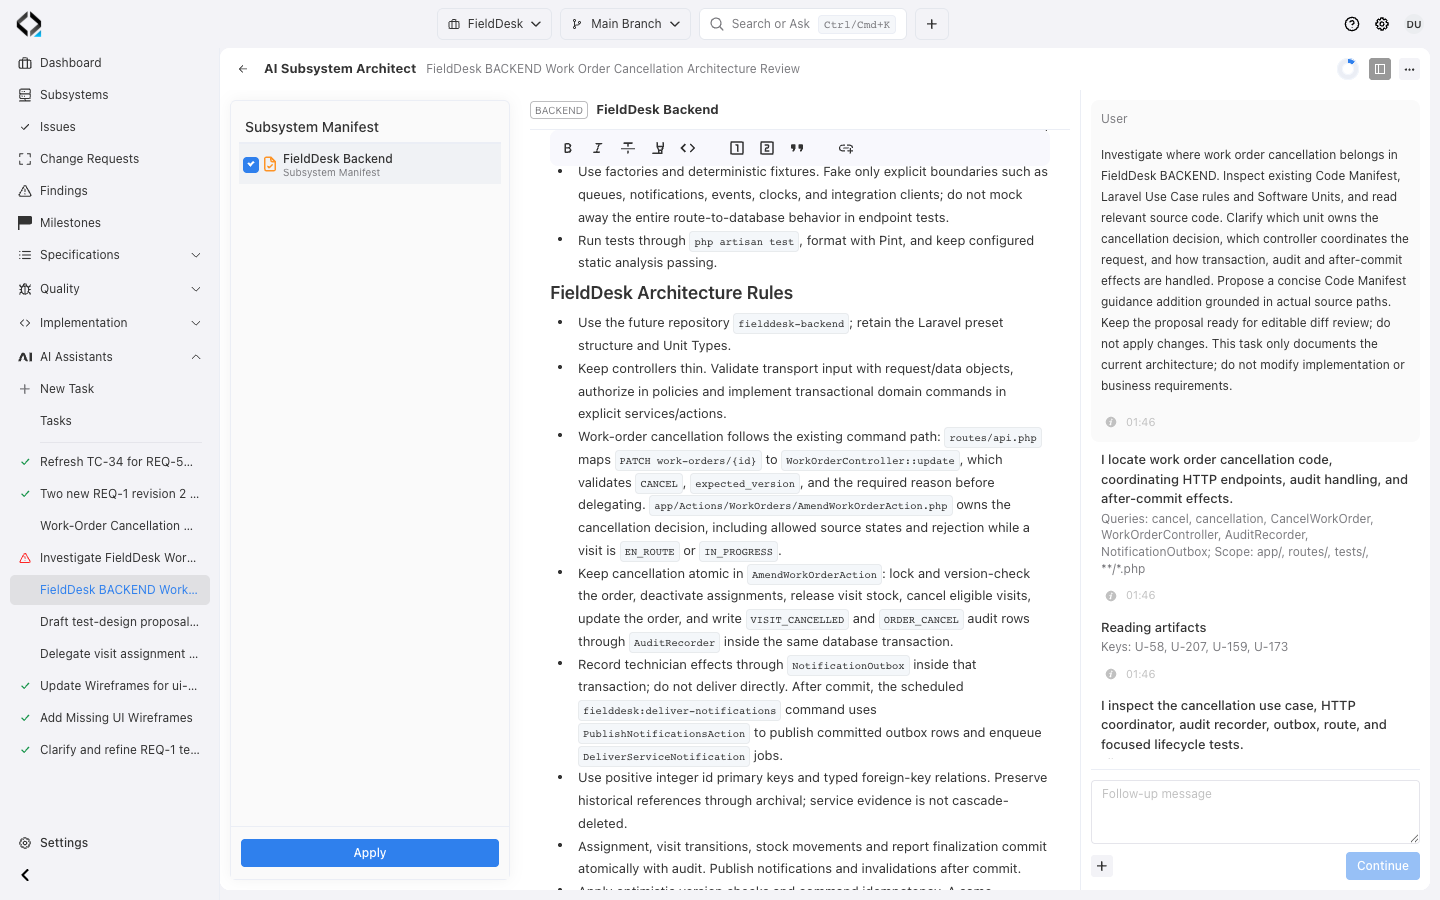
Task: Click the Follow-up message text box
Action: click(1255, 812)
